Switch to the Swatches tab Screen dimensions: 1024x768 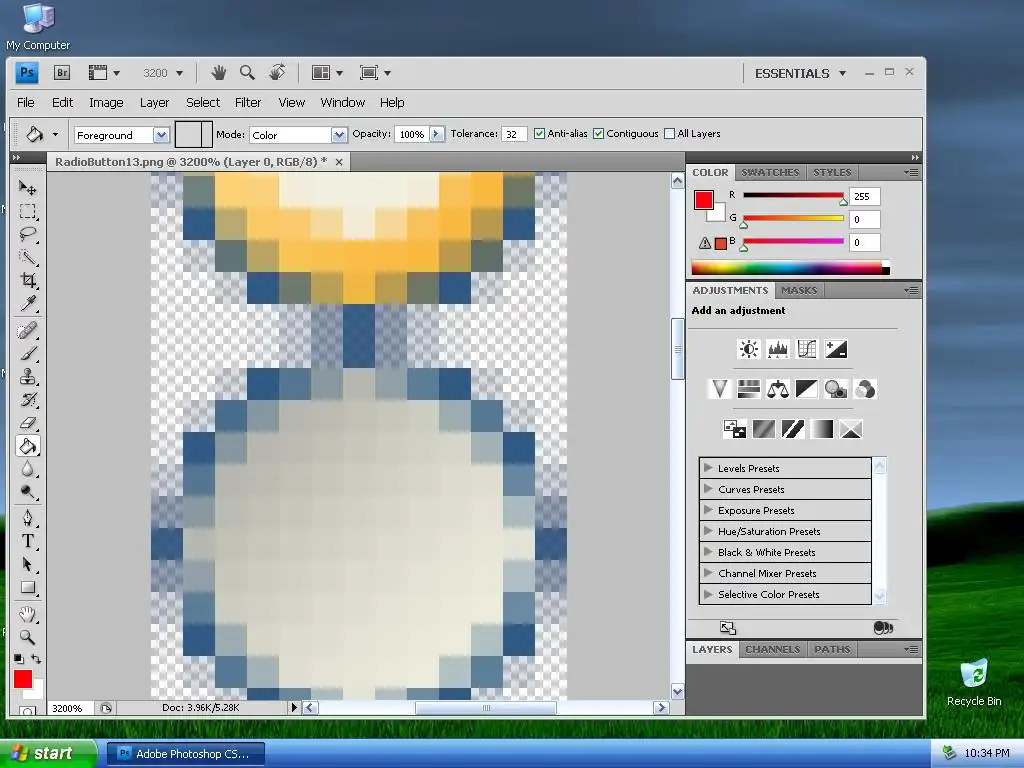click(770, 172)
